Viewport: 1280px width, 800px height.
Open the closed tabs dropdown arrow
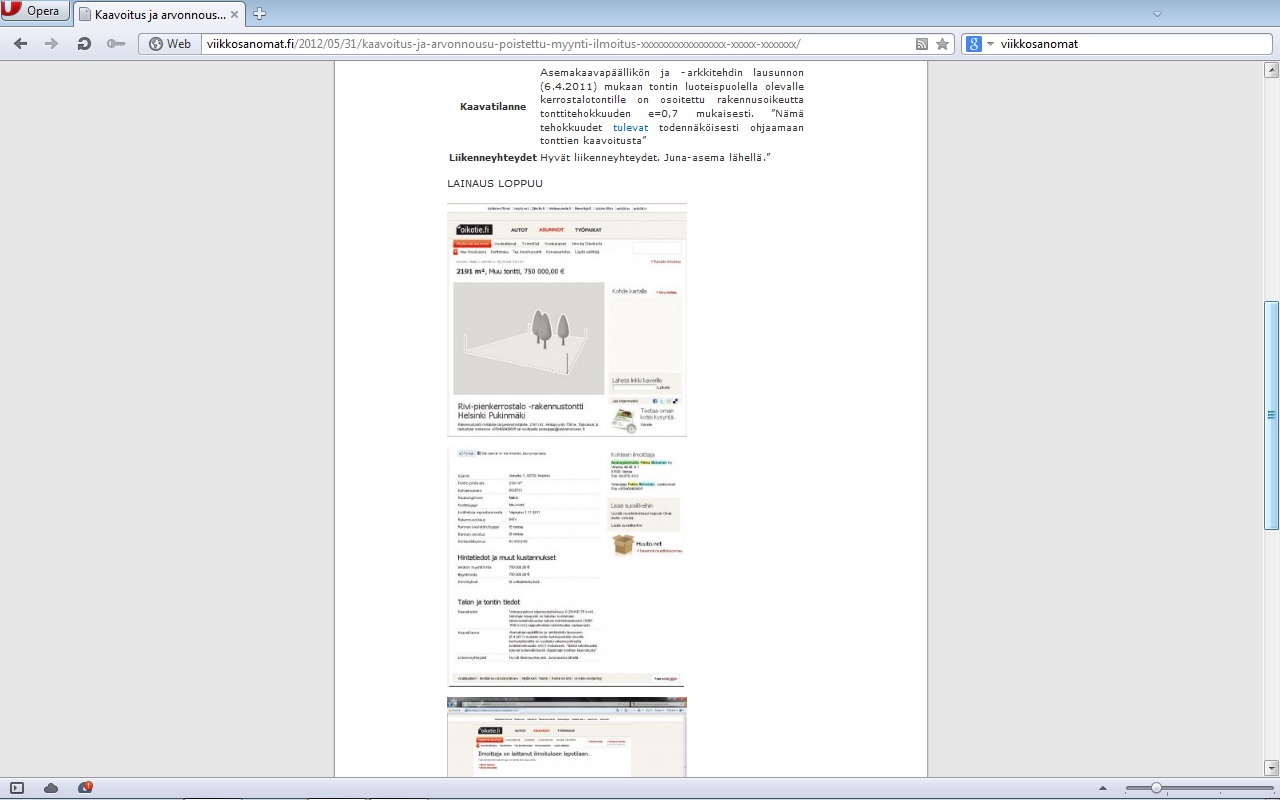coord(1157,14)
